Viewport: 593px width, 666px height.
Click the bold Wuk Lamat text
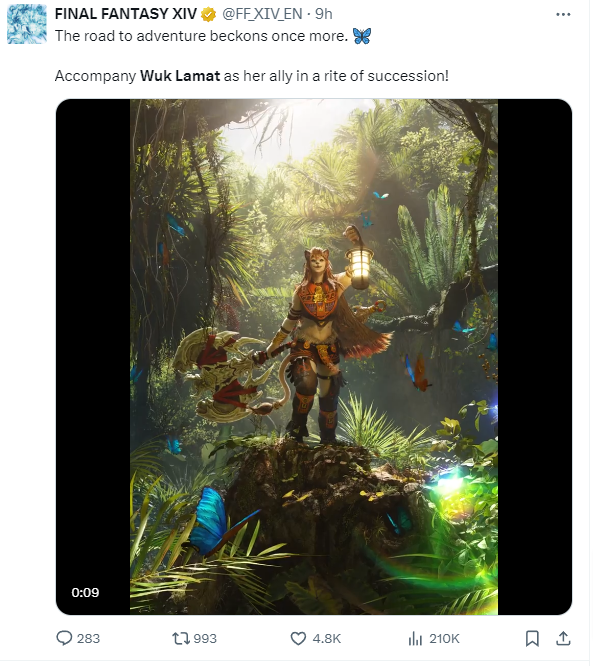(x=180, y=76)
